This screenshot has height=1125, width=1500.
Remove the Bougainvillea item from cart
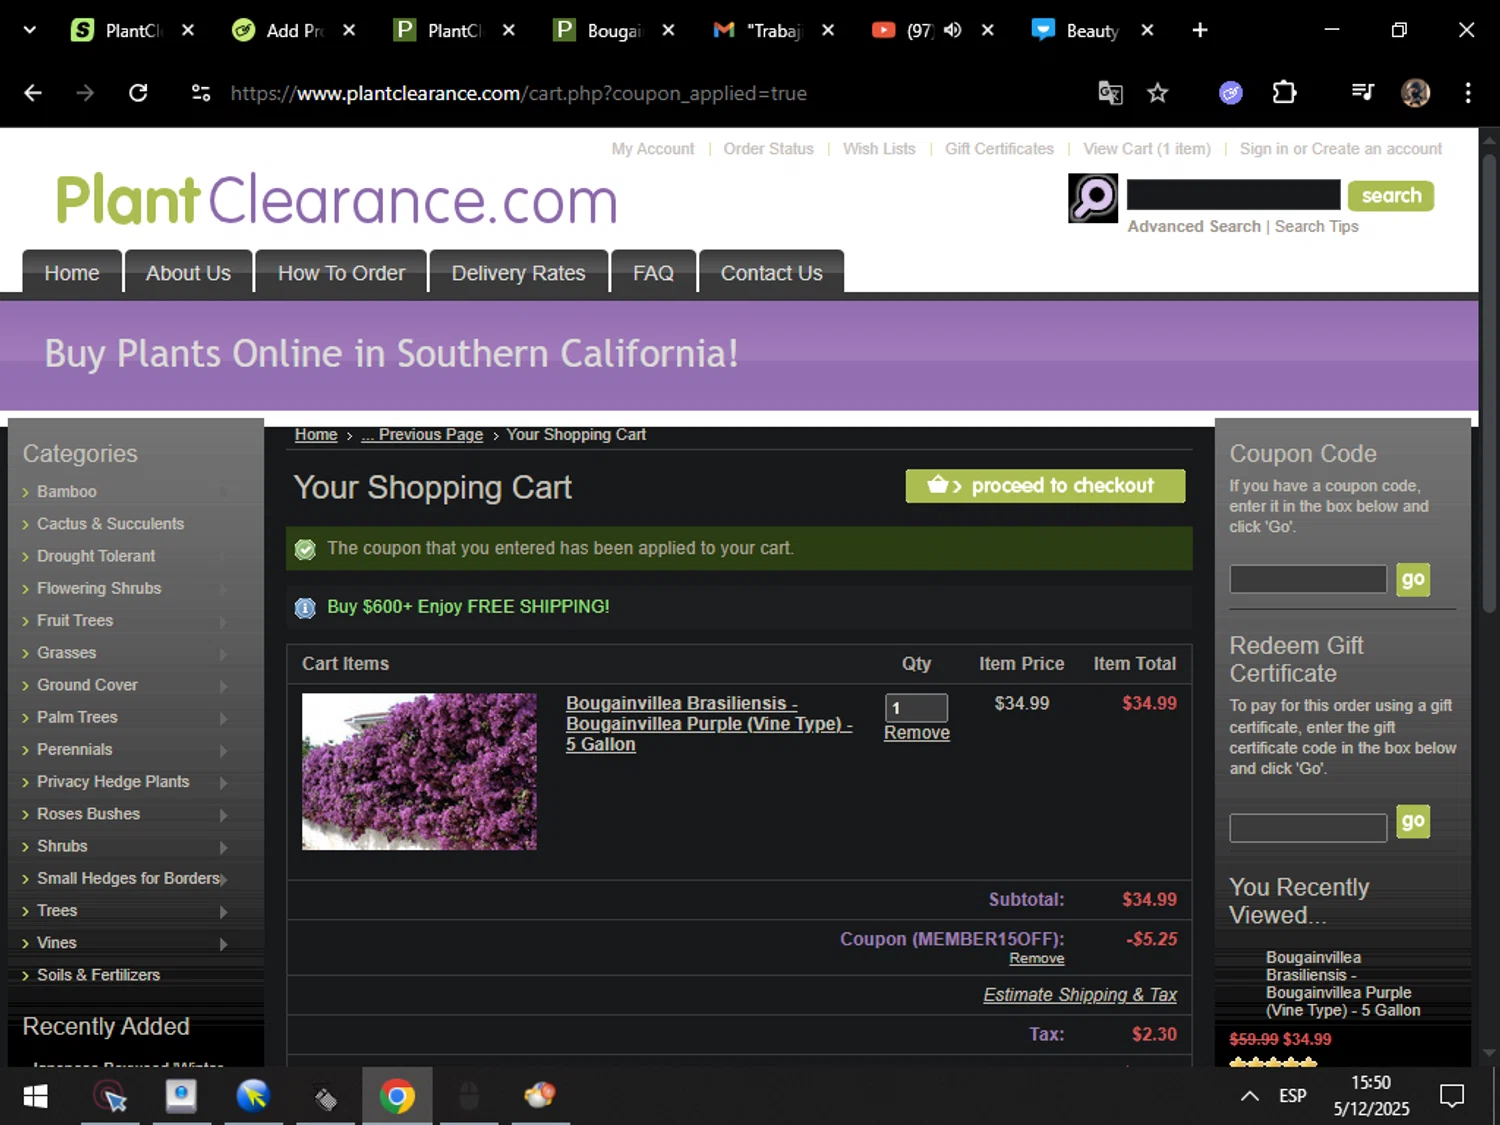916,733
